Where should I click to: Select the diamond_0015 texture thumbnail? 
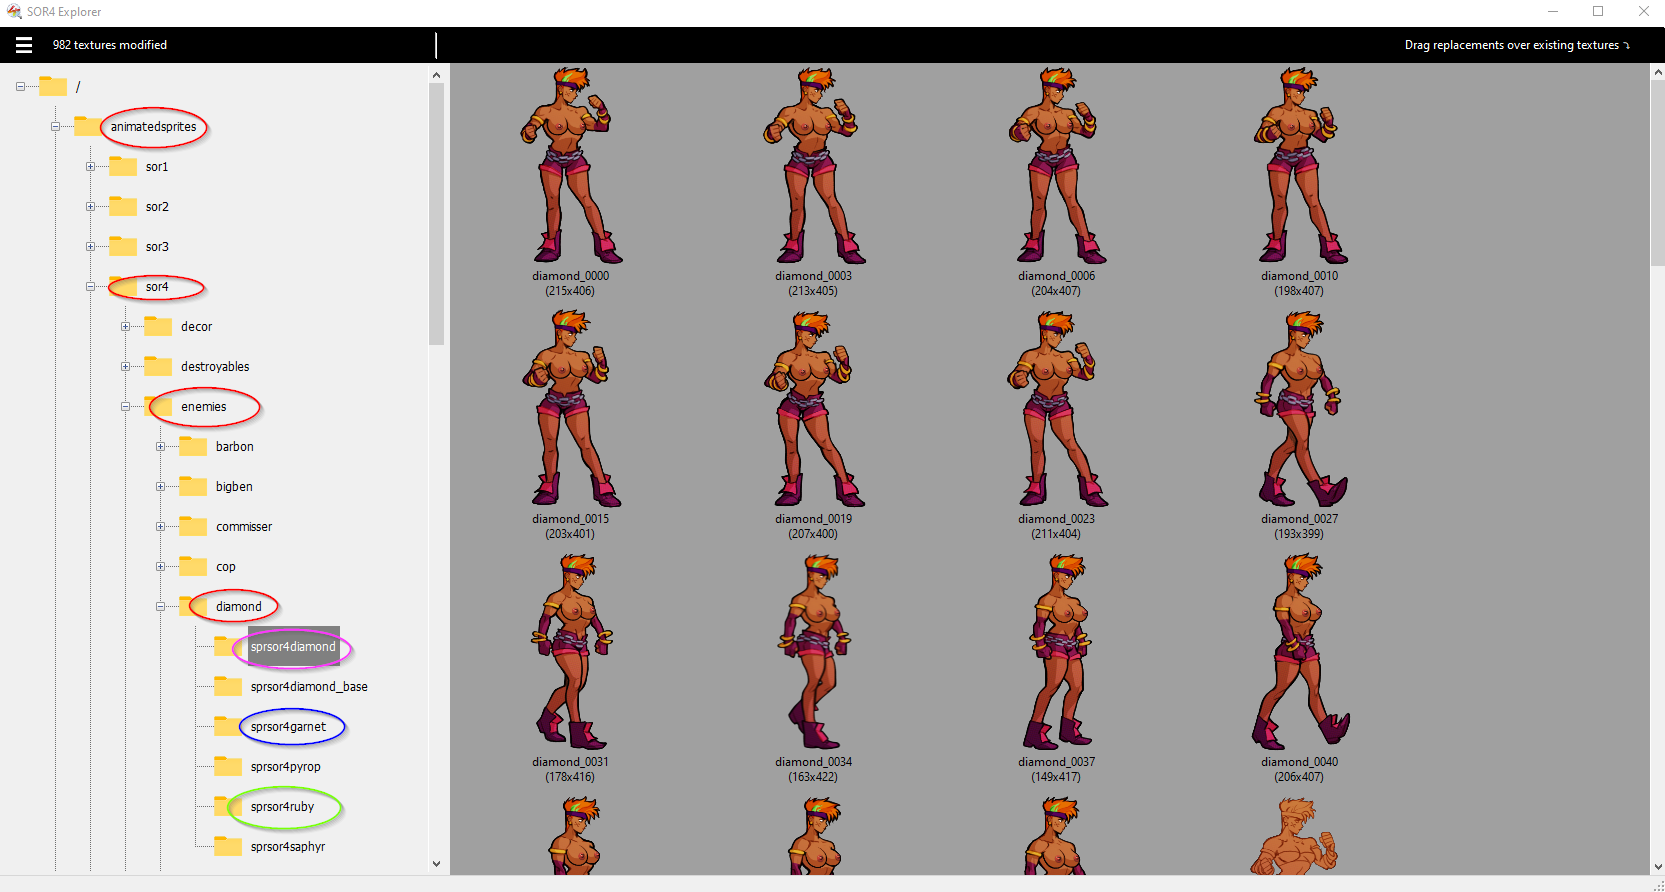point(570,409)
